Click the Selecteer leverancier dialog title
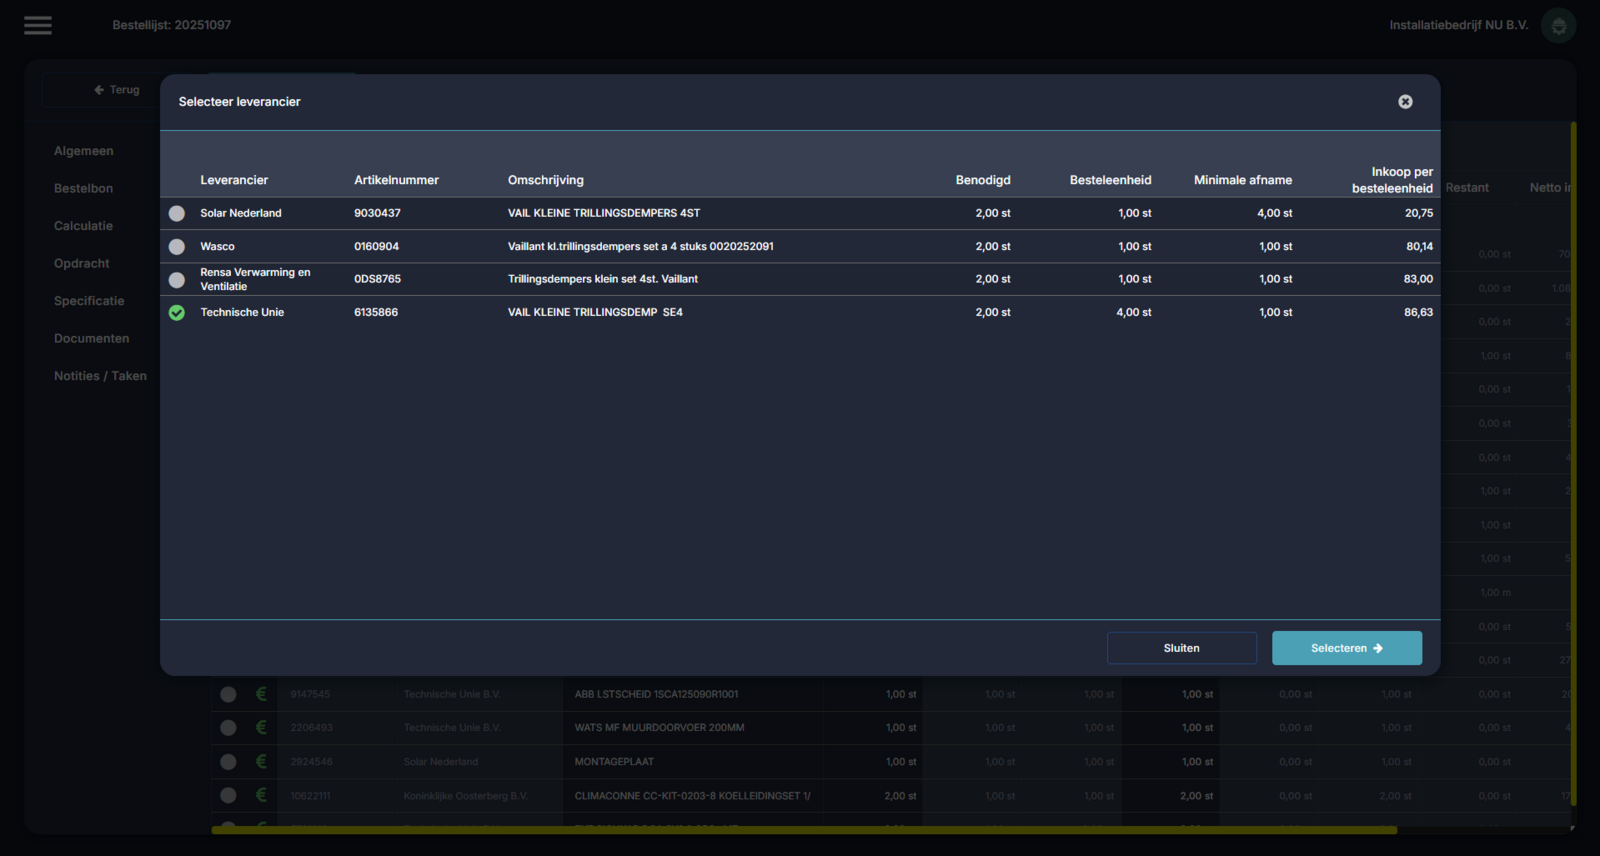The width and height of the screenshot is (1600, 856). (x=240, y=102)
